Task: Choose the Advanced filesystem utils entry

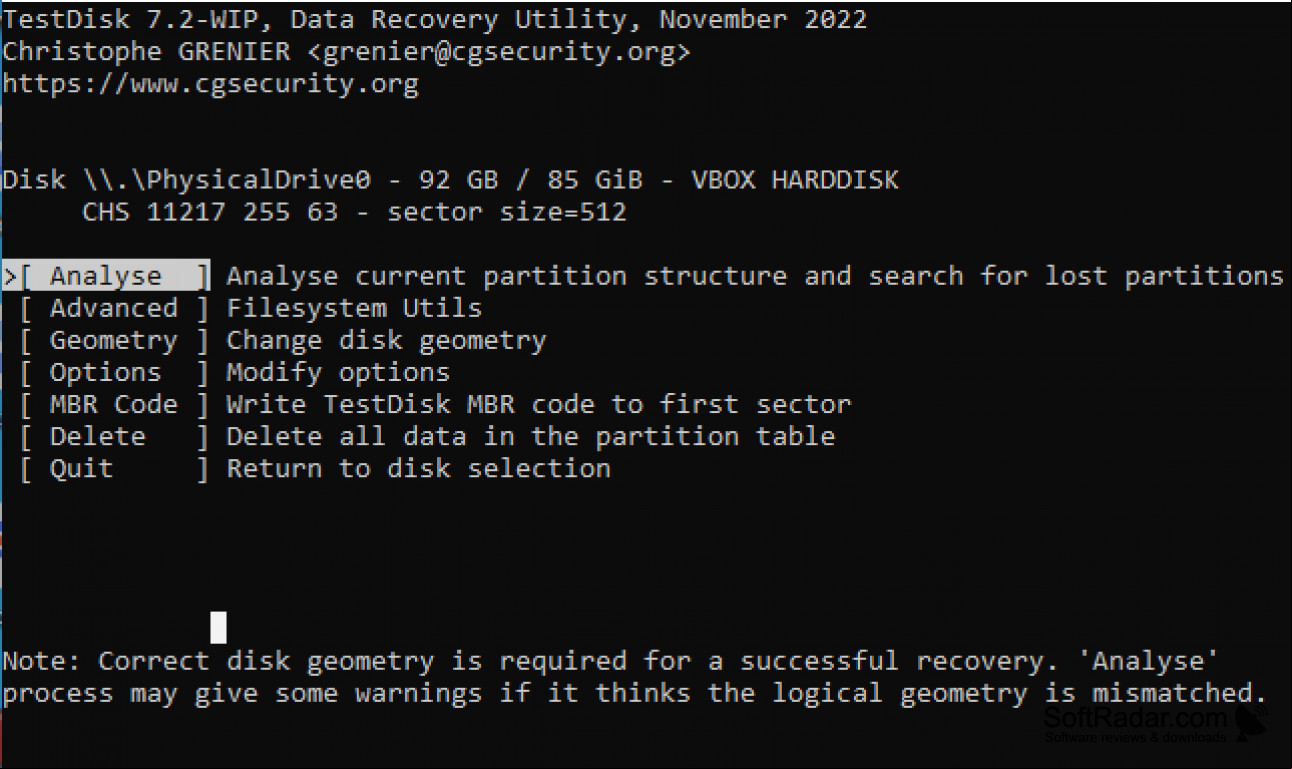Action: 114,308
